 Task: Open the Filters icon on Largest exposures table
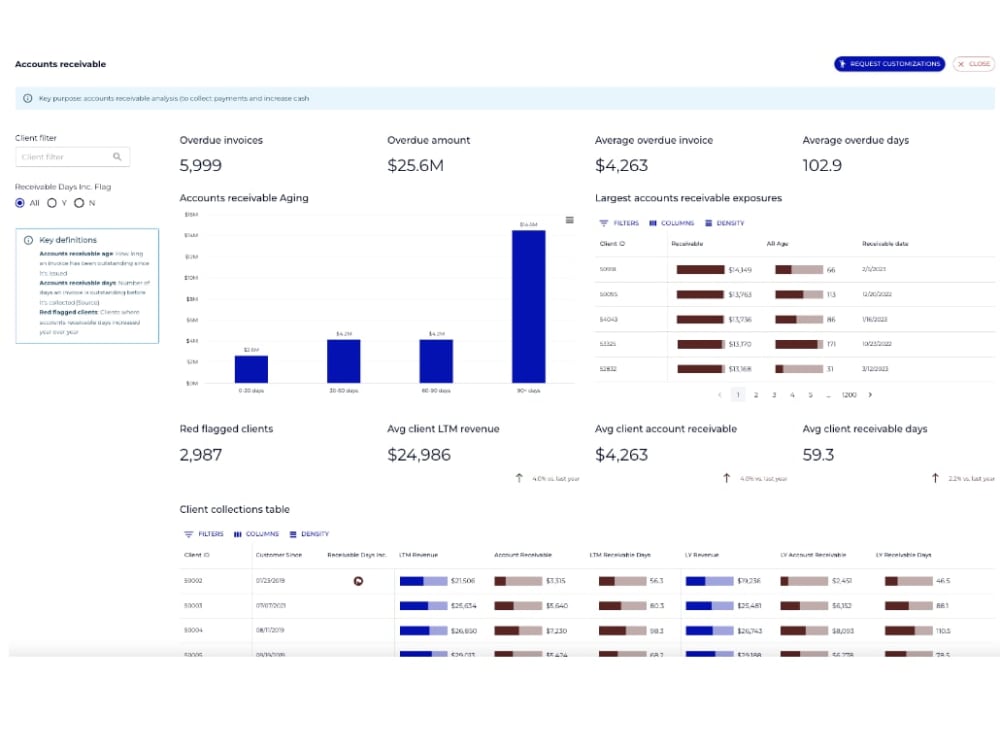(603, 223)
